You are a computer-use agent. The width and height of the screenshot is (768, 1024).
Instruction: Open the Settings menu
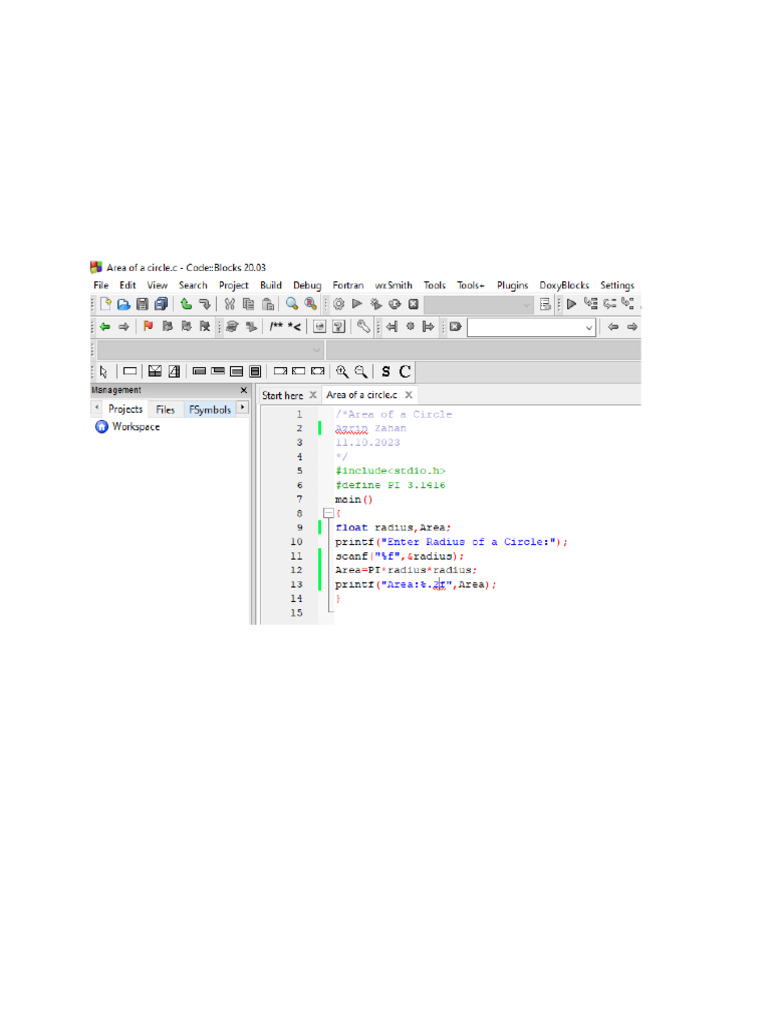[617, 285]
